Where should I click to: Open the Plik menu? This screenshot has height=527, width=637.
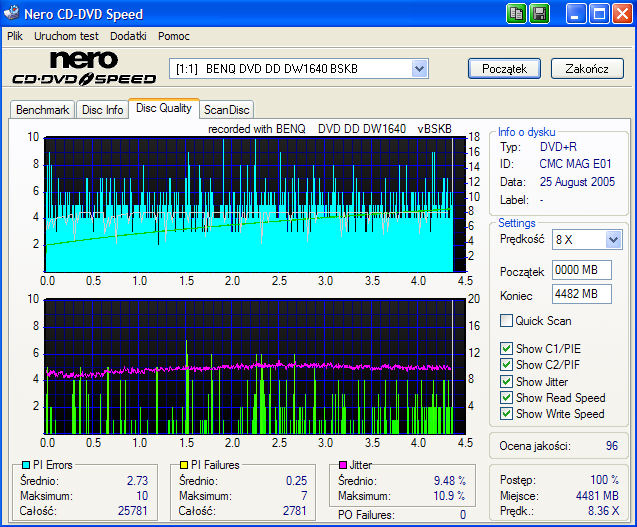pyautogui.click(x=15, y=36)
